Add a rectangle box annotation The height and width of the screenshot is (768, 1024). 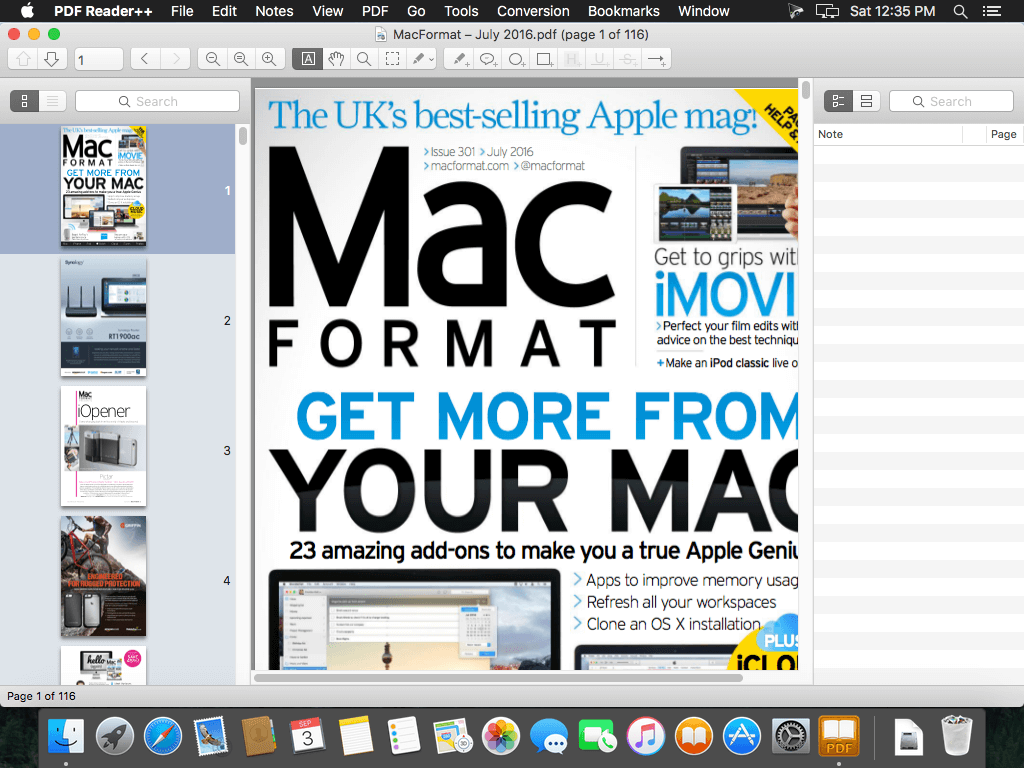point(544,59)
